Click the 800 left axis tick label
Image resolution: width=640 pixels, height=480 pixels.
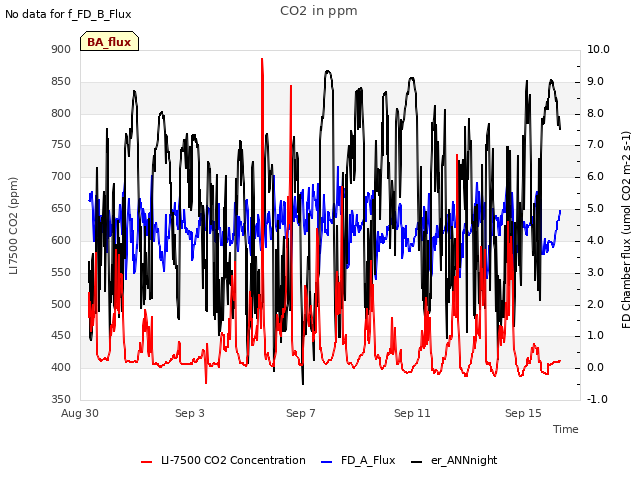click(x=61, y=113)
